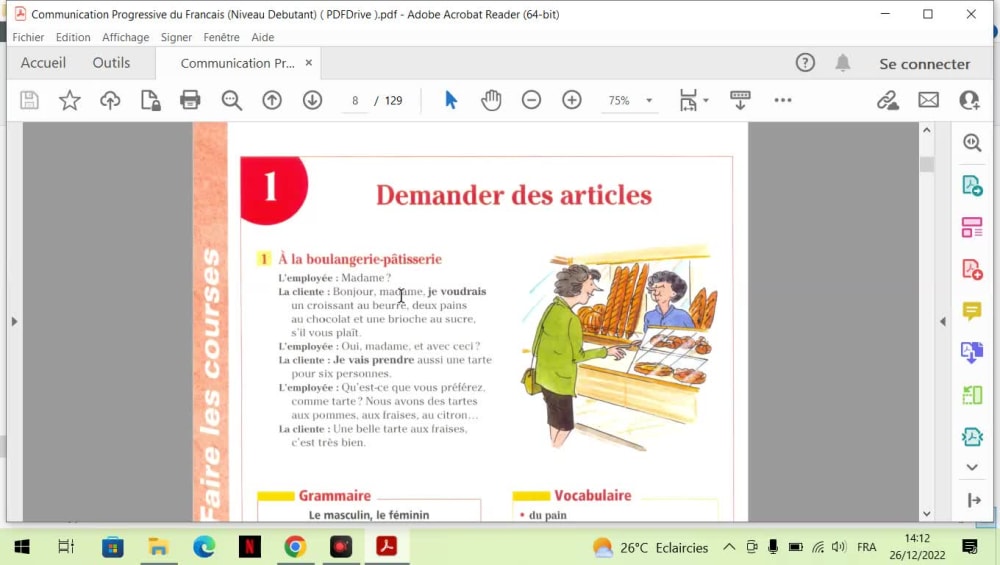The image size is (1000, 565).
Task: Zoom in using the plus icon
Action: point(571,100)
